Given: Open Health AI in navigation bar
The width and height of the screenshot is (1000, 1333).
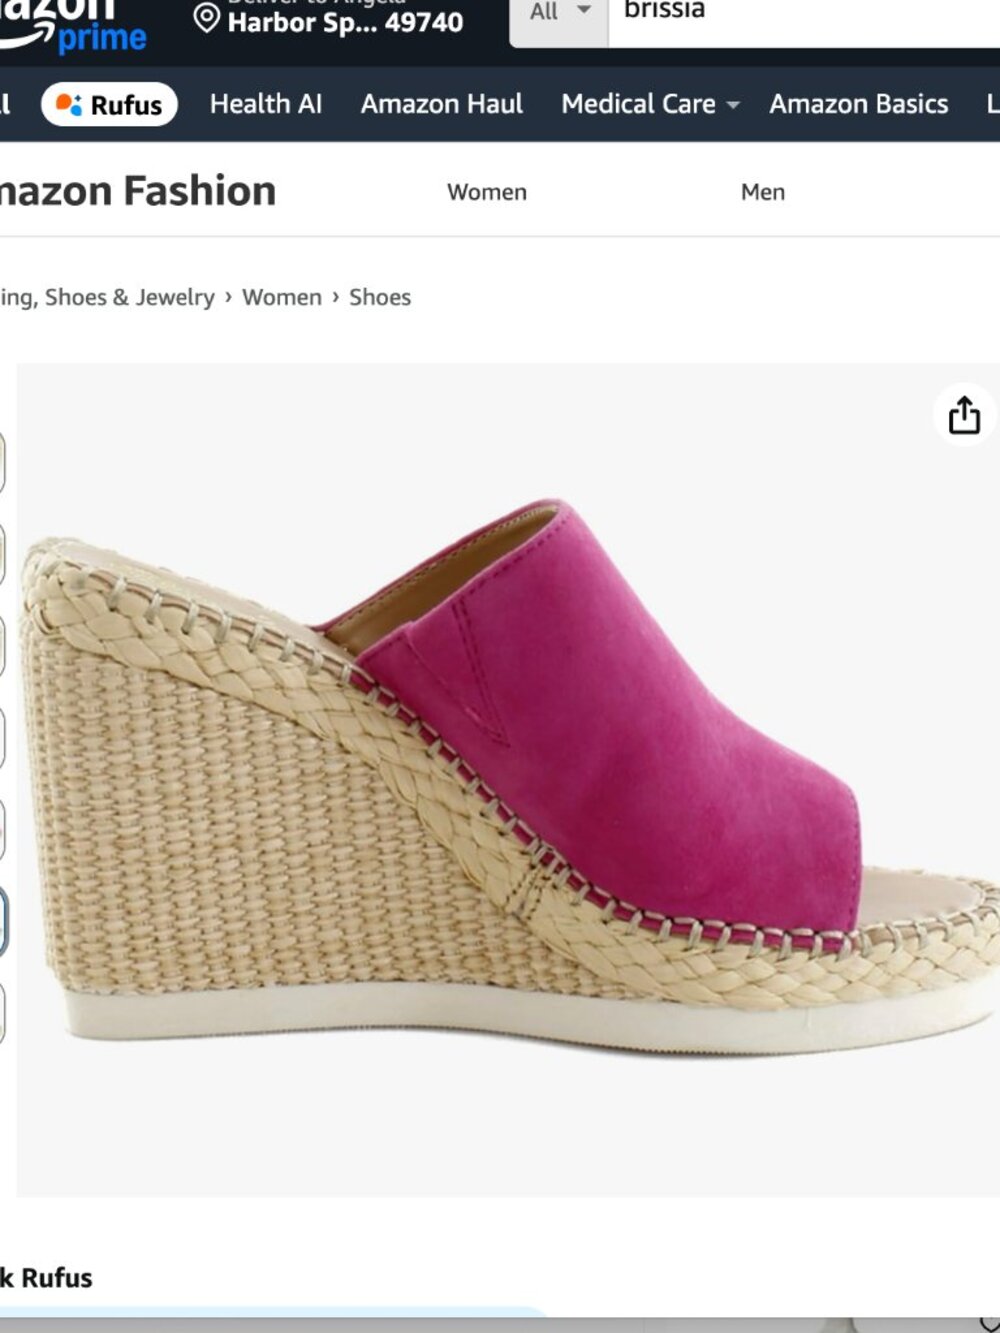Looking at the screenshot, I should point(266,104).
